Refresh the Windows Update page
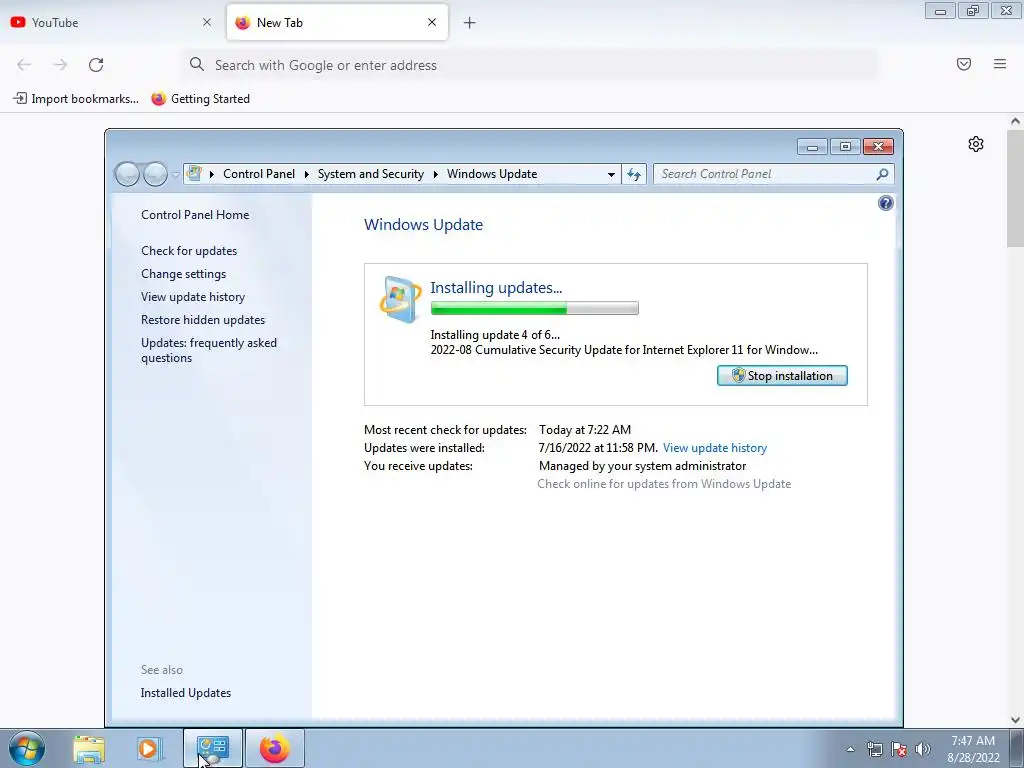The height and width of the screenshot is (768, 1024). click(x=633, y=174)
